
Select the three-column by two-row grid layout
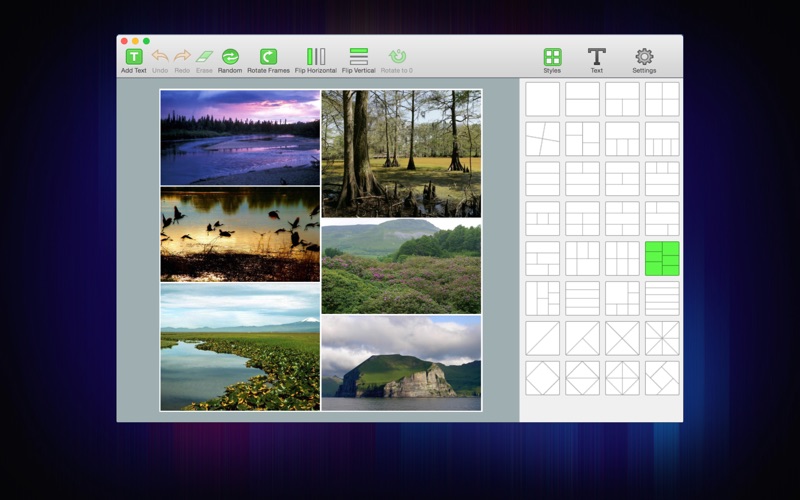click(622, 259)
